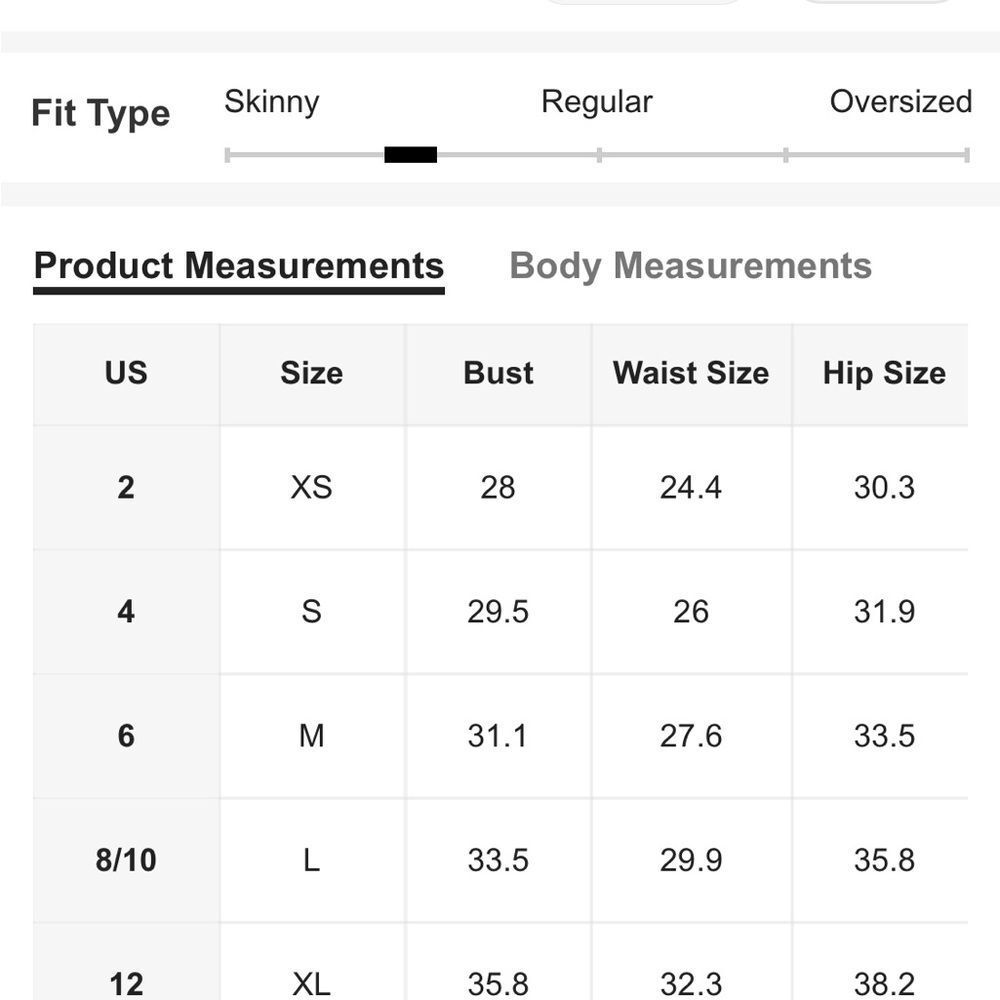Switch to Body Measurements tab
The image size is (1000, 1000).
[x=690, y=266]
